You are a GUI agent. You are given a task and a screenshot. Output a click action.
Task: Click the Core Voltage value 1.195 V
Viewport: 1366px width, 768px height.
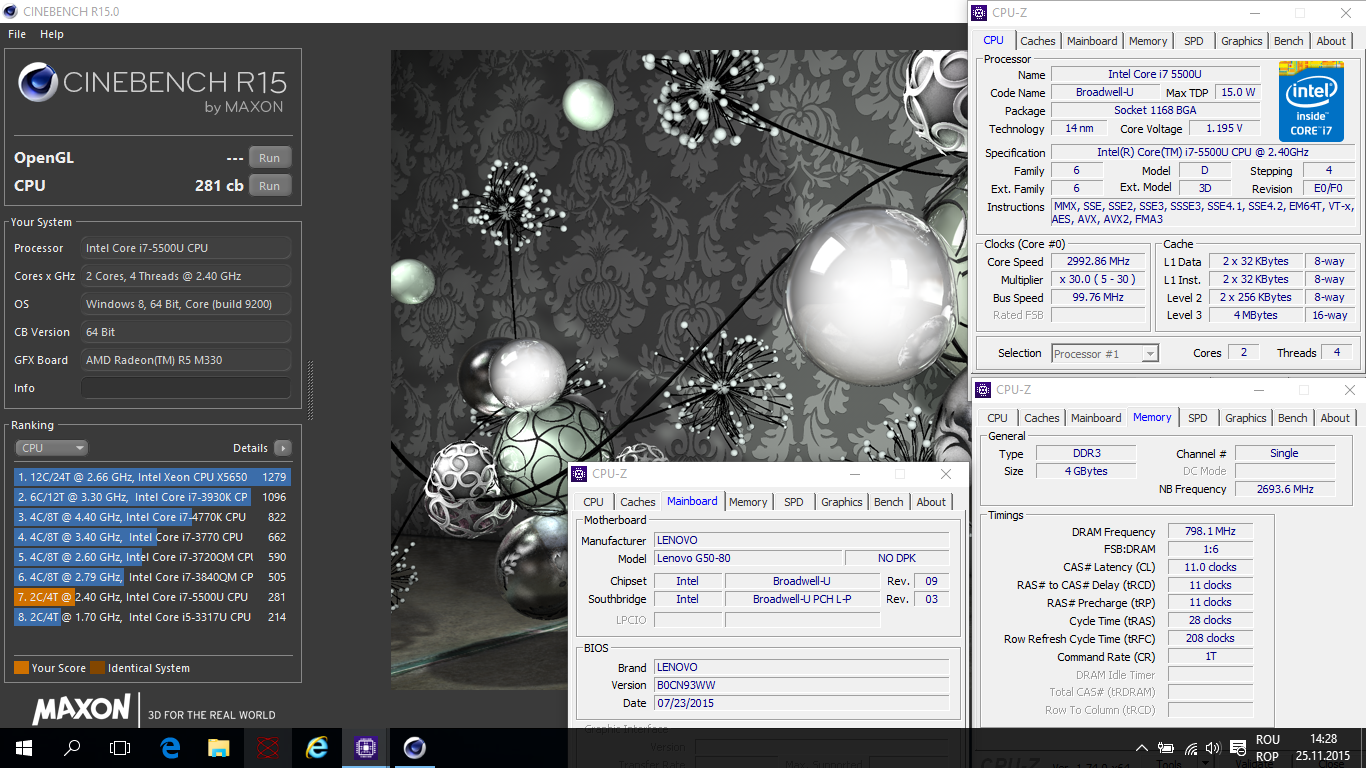(x=1224, y=128)
